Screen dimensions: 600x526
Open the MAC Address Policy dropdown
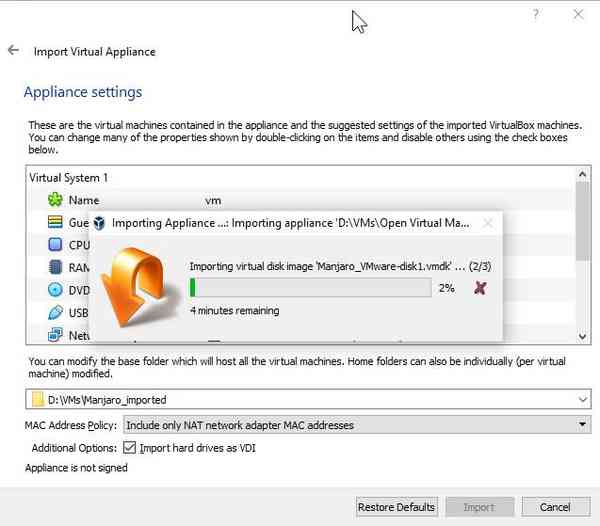point(357,425)
